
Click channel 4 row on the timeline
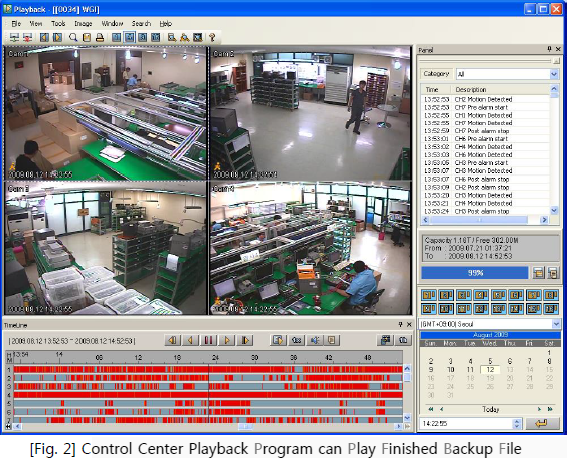point(208,395)
